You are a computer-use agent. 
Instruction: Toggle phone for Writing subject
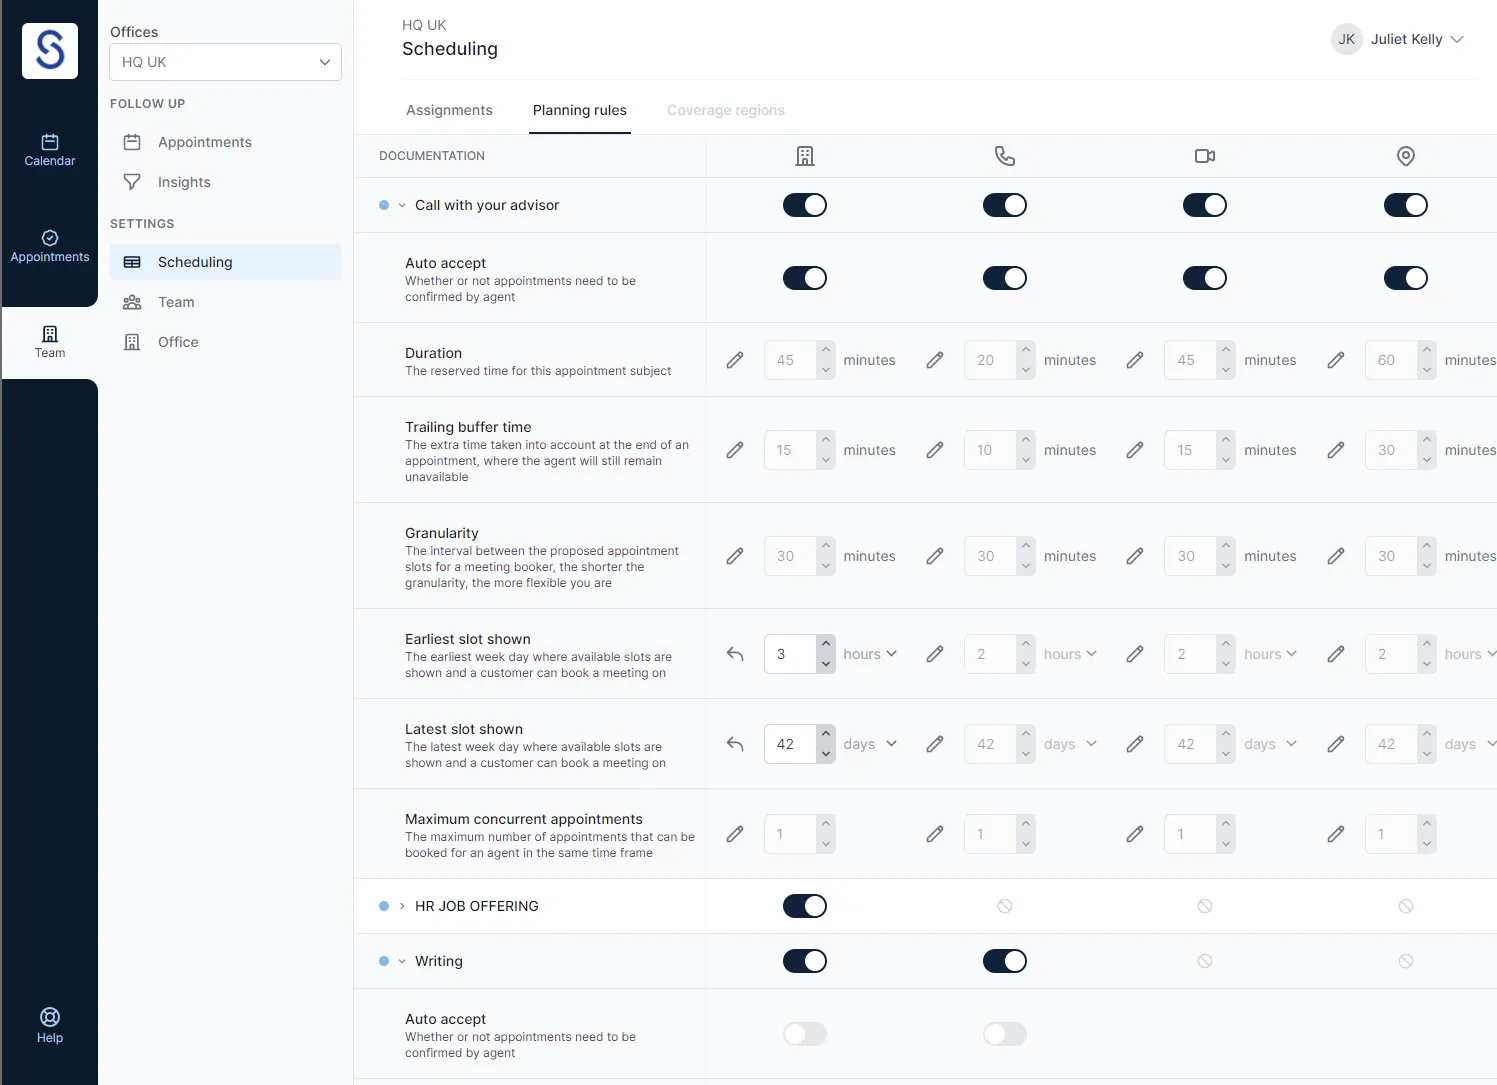[x=1005, y=961]
